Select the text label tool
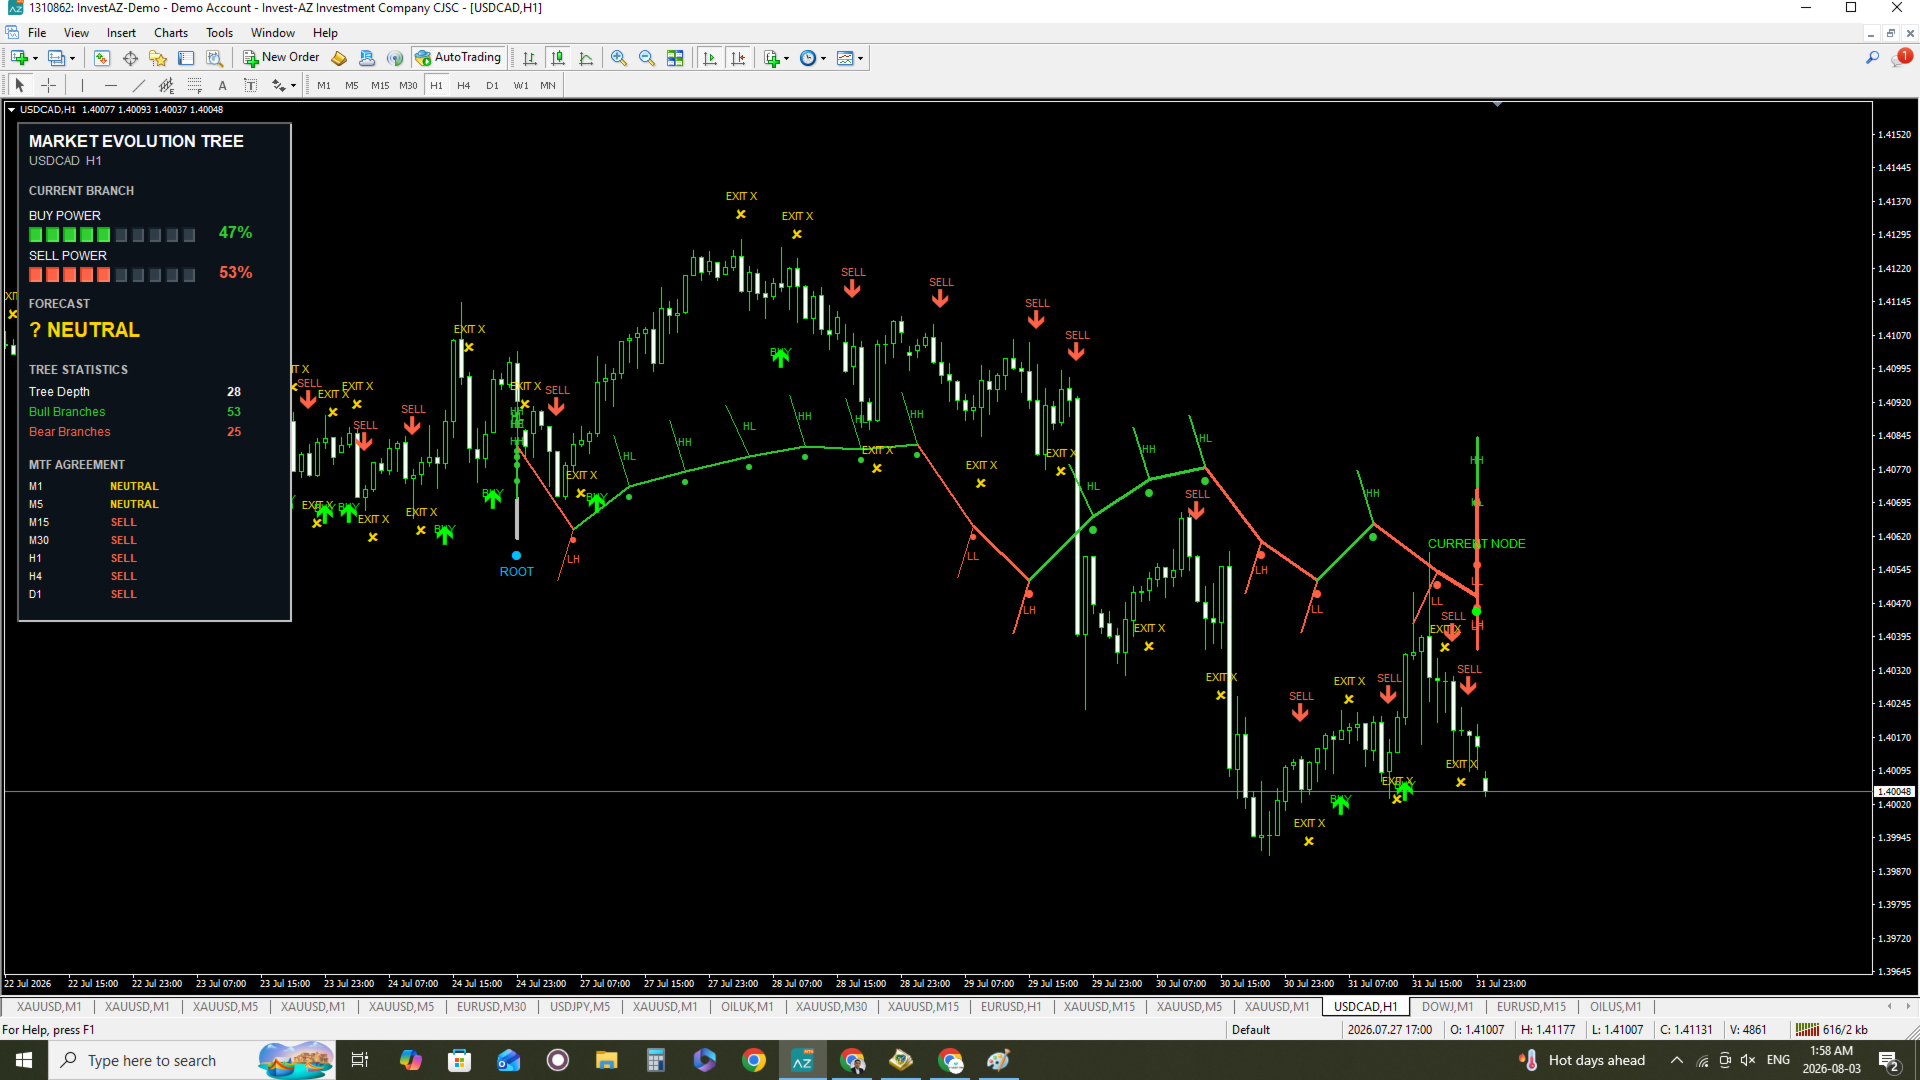This screenshot has height=1080, width=1920. 250,85
